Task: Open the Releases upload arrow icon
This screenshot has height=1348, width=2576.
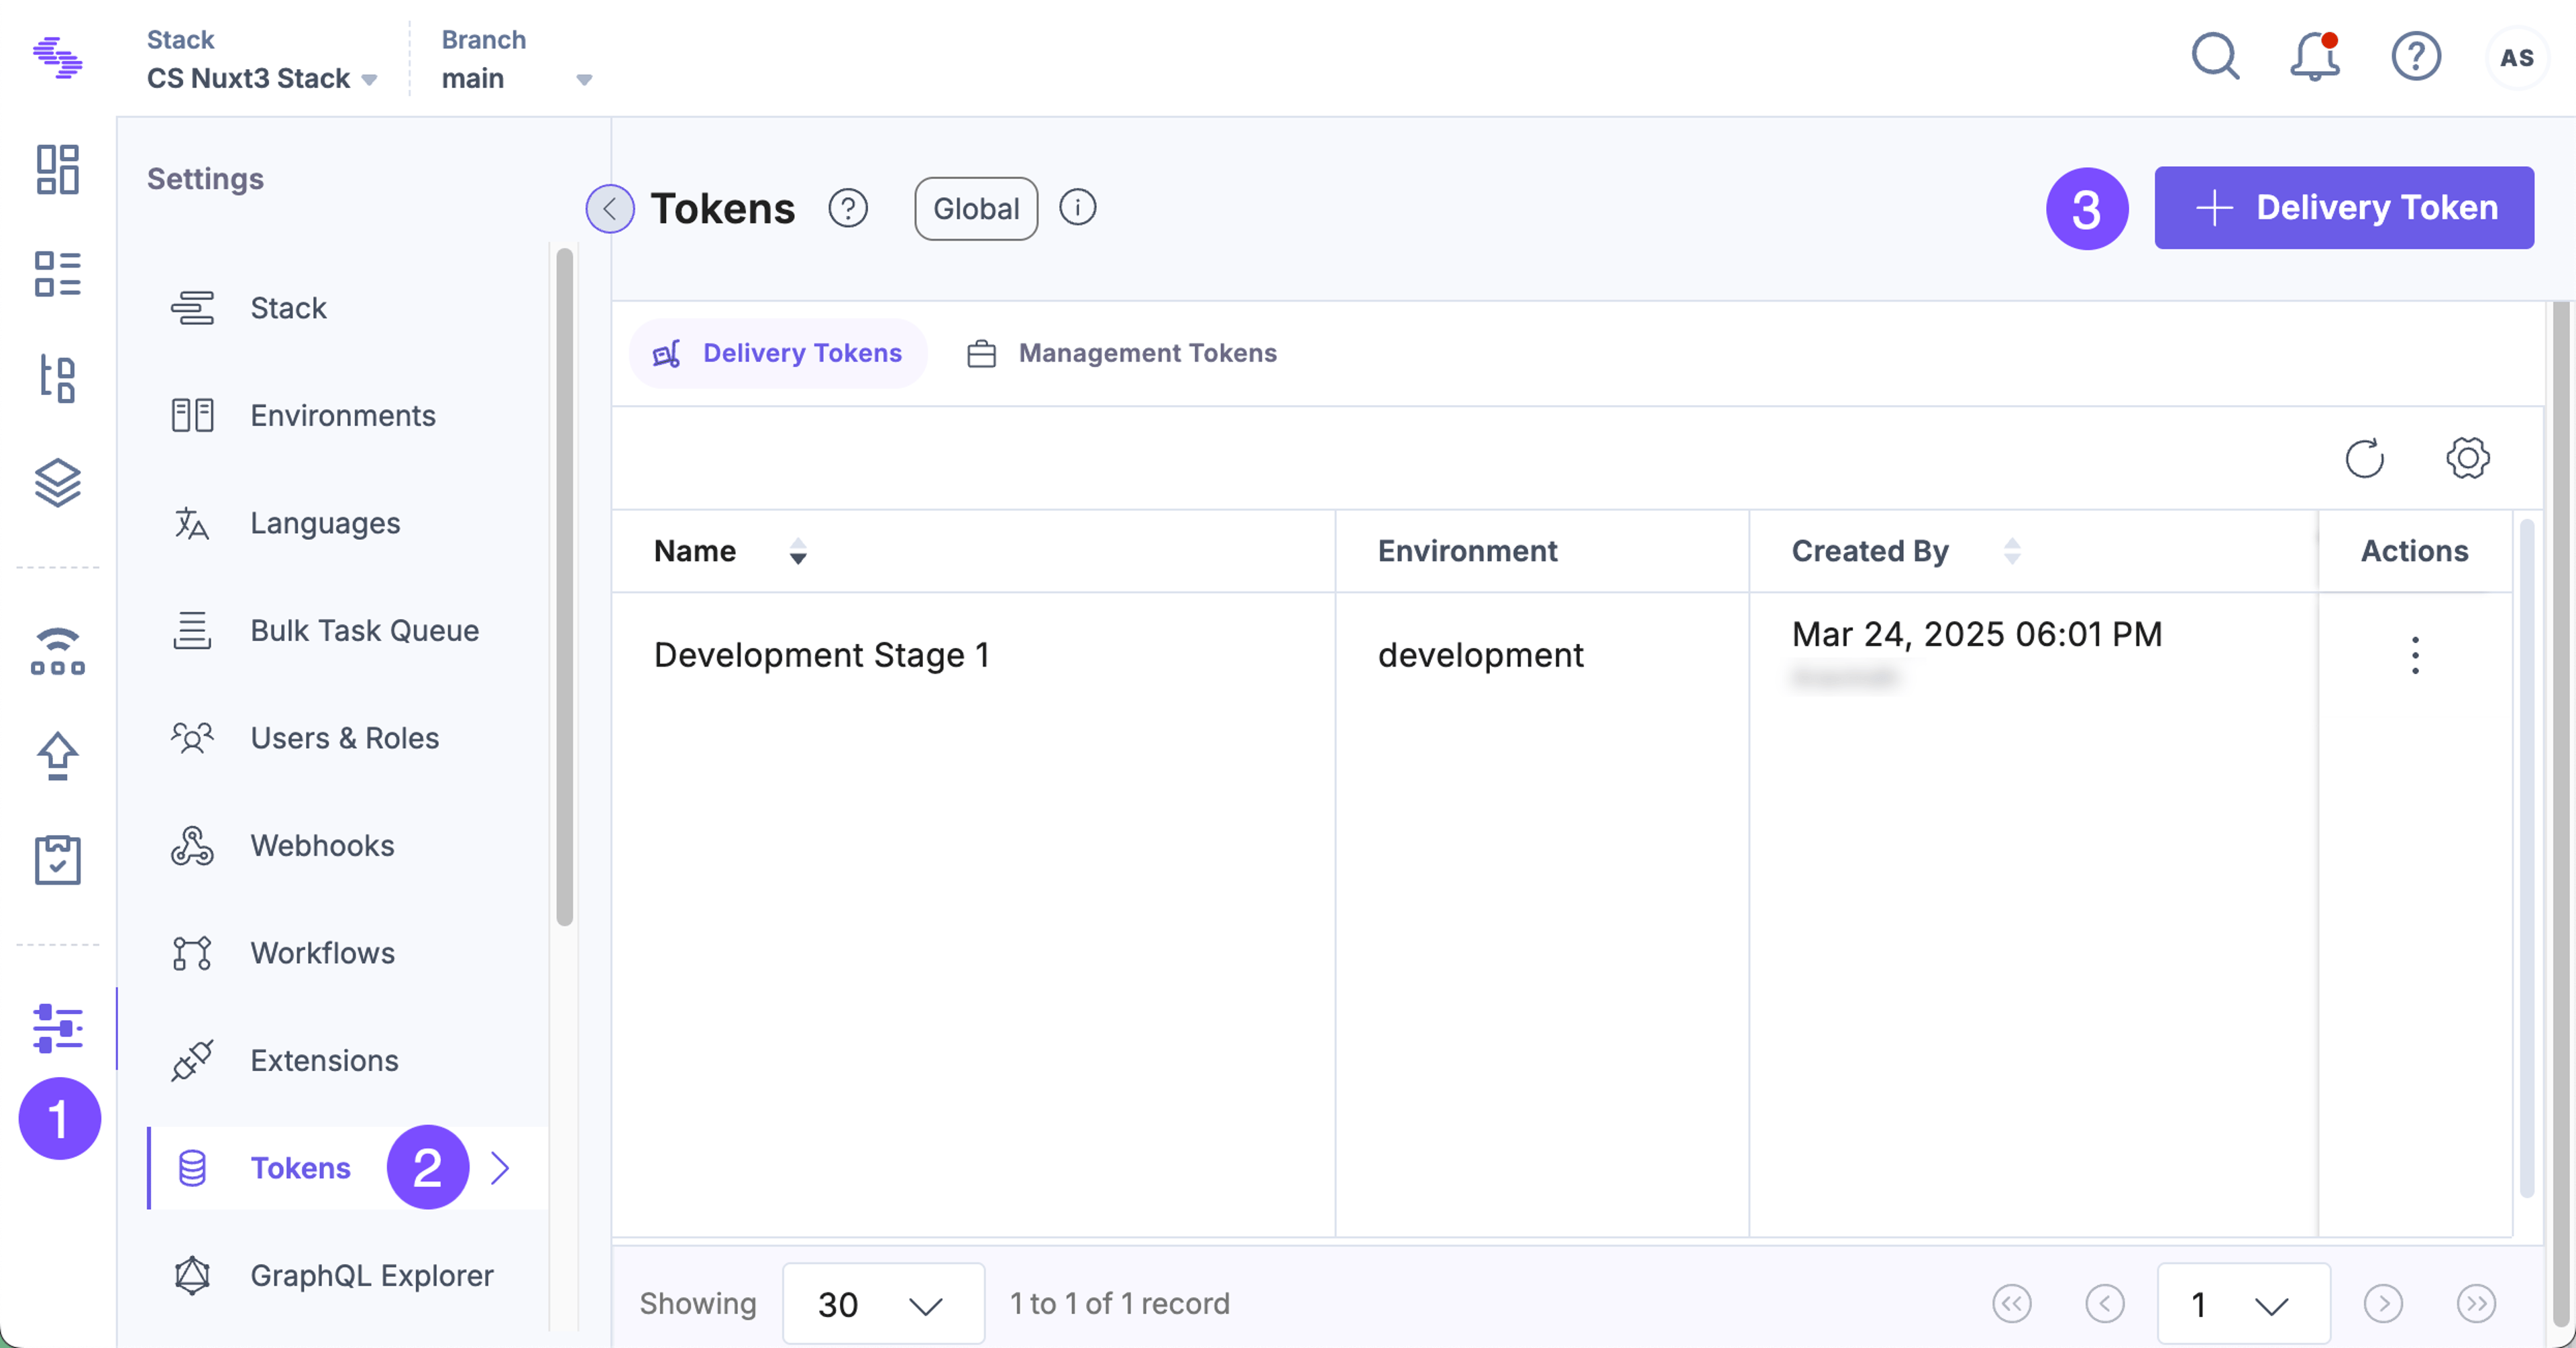Action: [57, 756]
